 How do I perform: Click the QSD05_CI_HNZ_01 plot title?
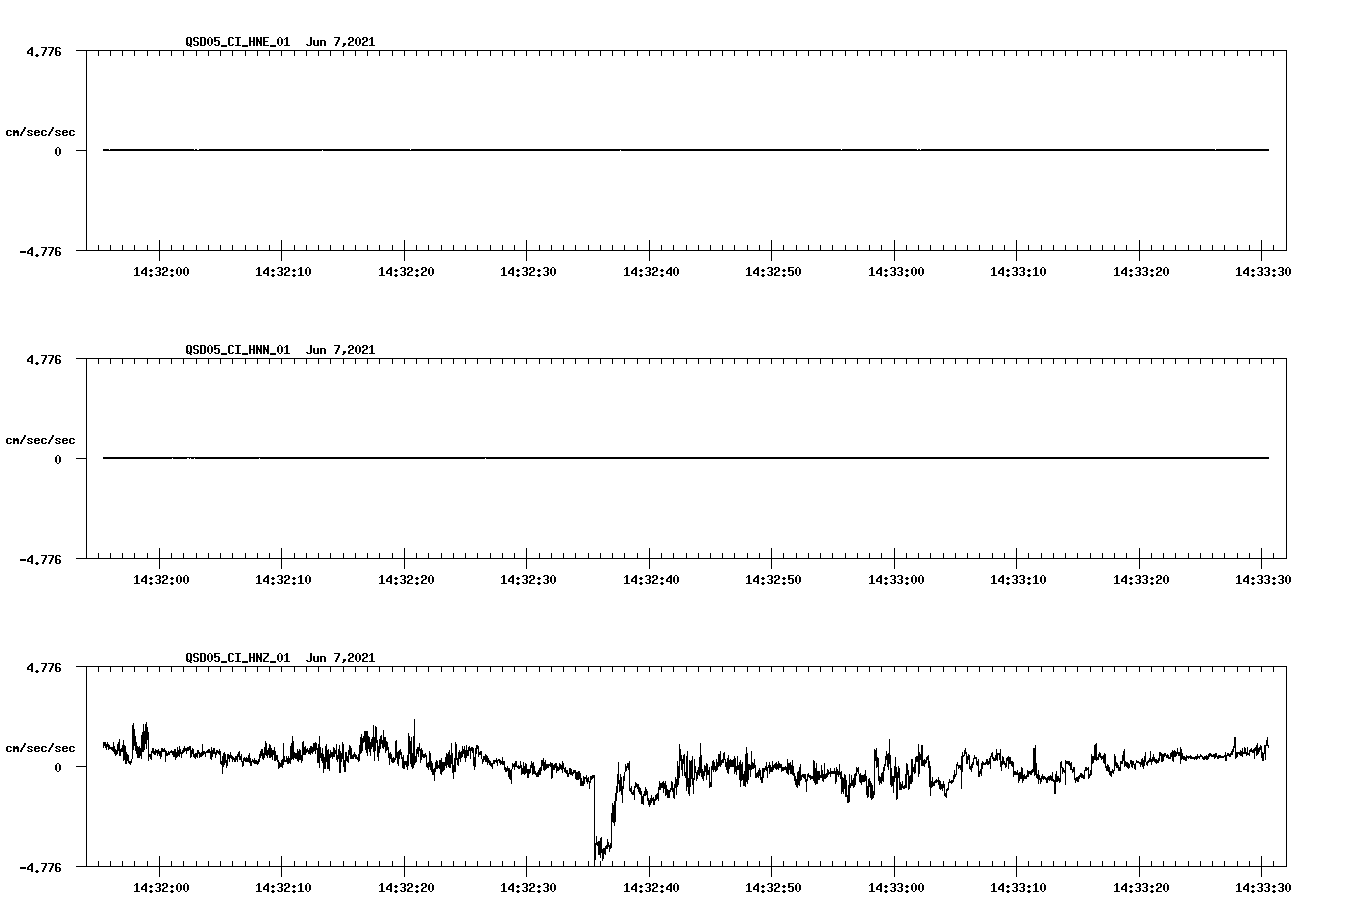tap(280, 658)
